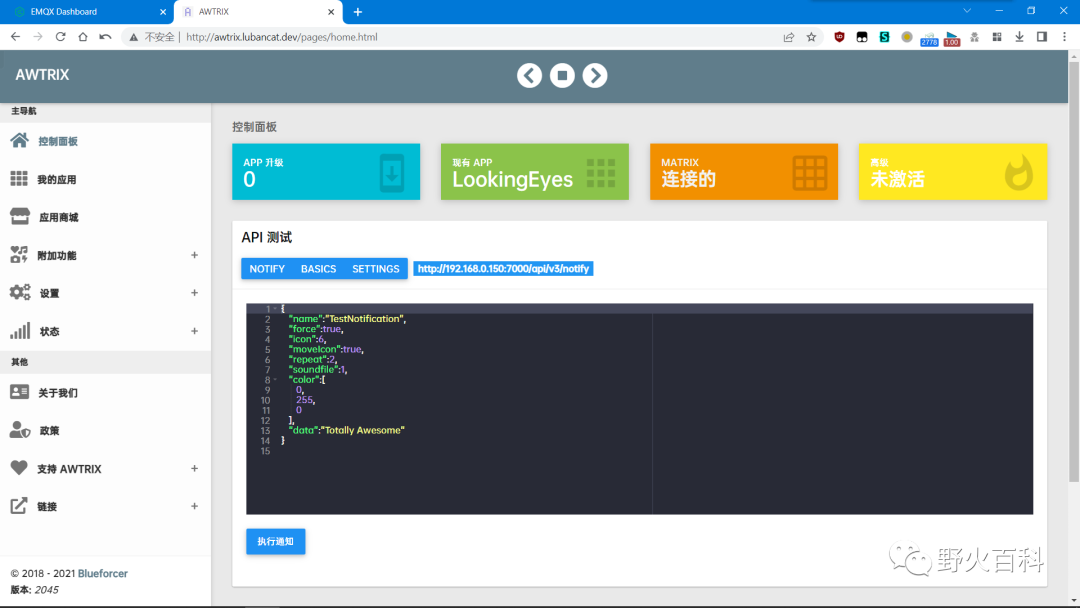This screenshot has height=608, width=1080.
Task: Close the EMQX Dashboard tab
Action: coord(163,12)
